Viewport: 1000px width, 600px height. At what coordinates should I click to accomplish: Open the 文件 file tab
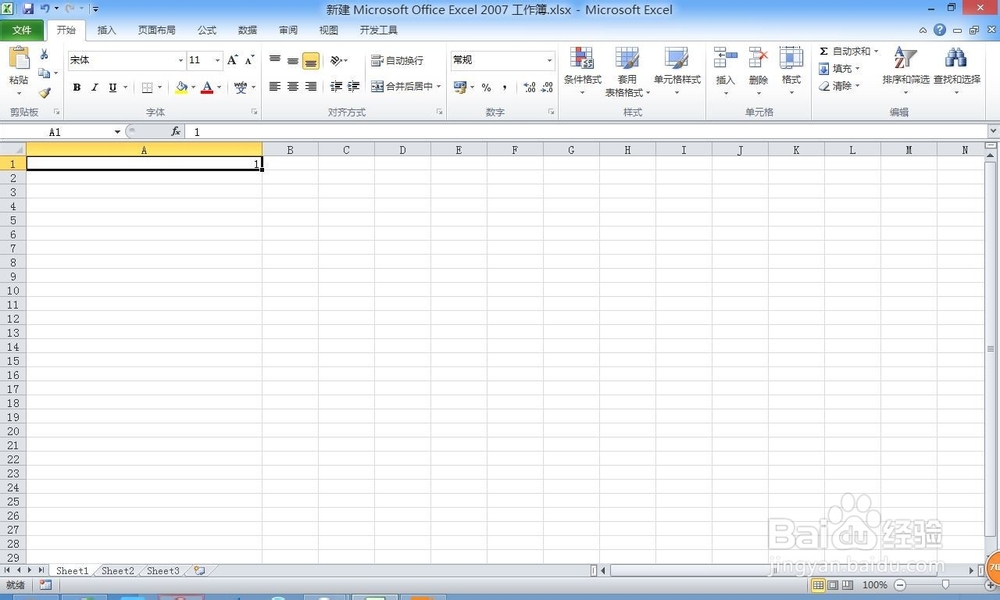coord(22,30)
